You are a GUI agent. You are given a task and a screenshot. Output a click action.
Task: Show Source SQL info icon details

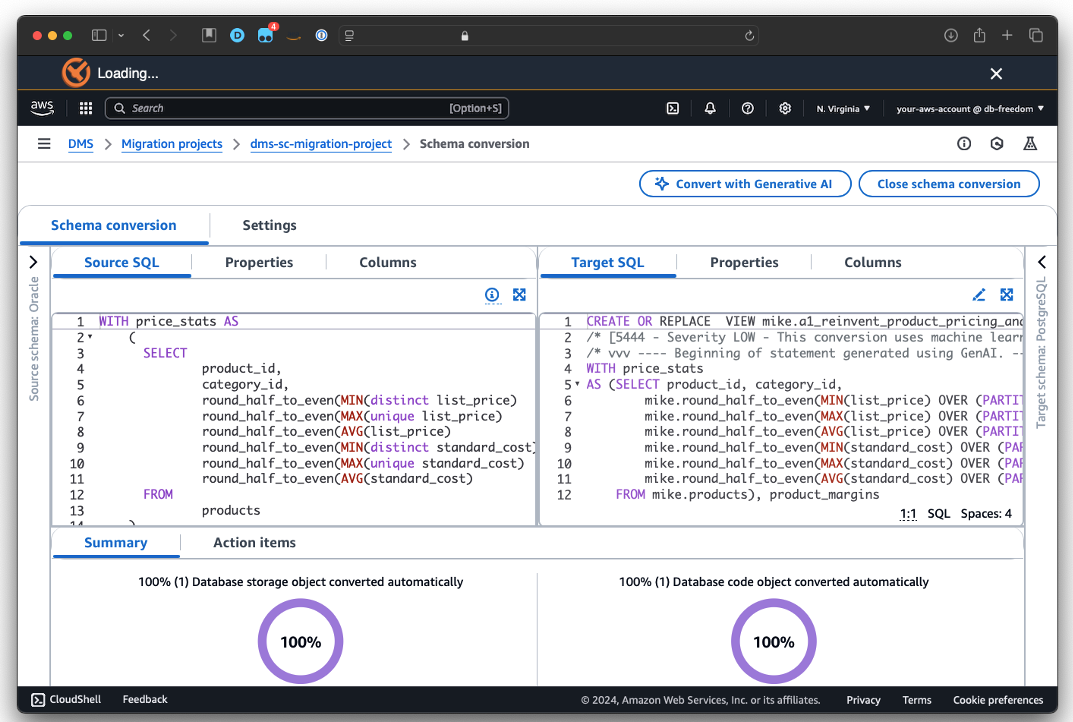coord(492,295)
